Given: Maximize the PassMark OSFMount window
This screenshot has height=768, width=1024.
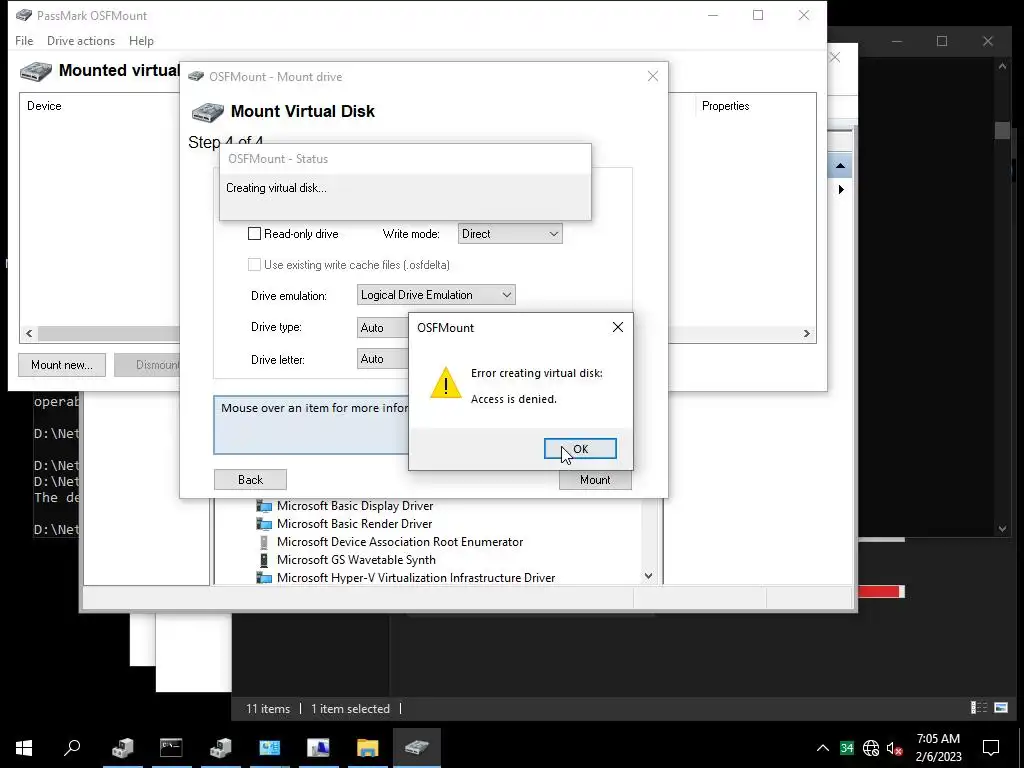Looking at the screenshot, I should (x=758, y=15).
